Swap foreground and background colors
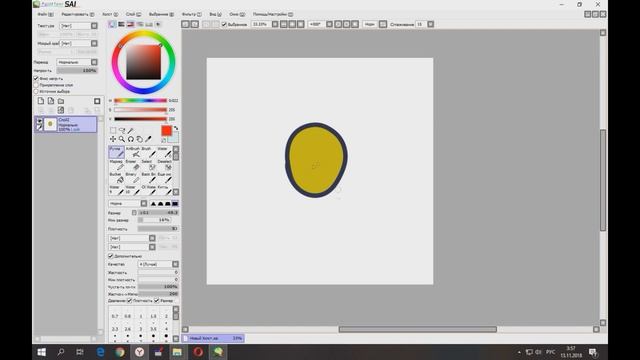The width and height of the screenshot is (640, 360). coord(176,128)
